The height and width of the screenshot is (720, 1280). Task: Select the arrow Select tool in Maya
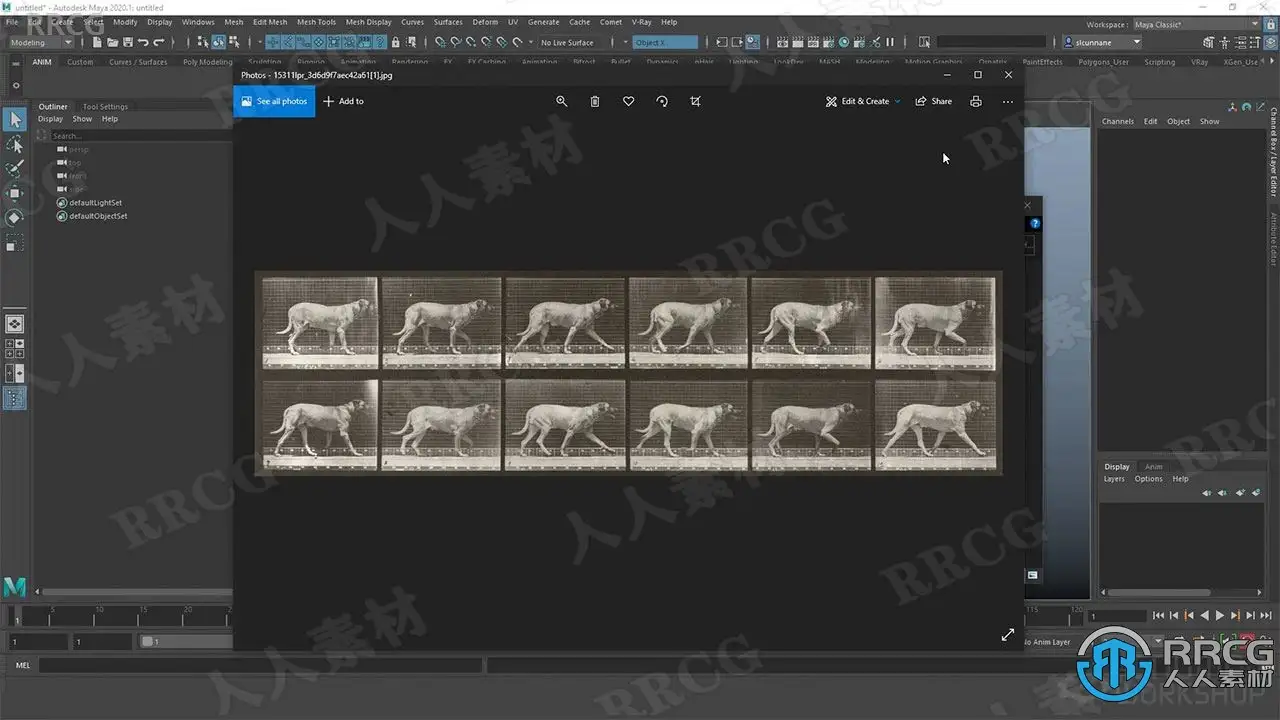pyautogui.click(x=15, y=120)
